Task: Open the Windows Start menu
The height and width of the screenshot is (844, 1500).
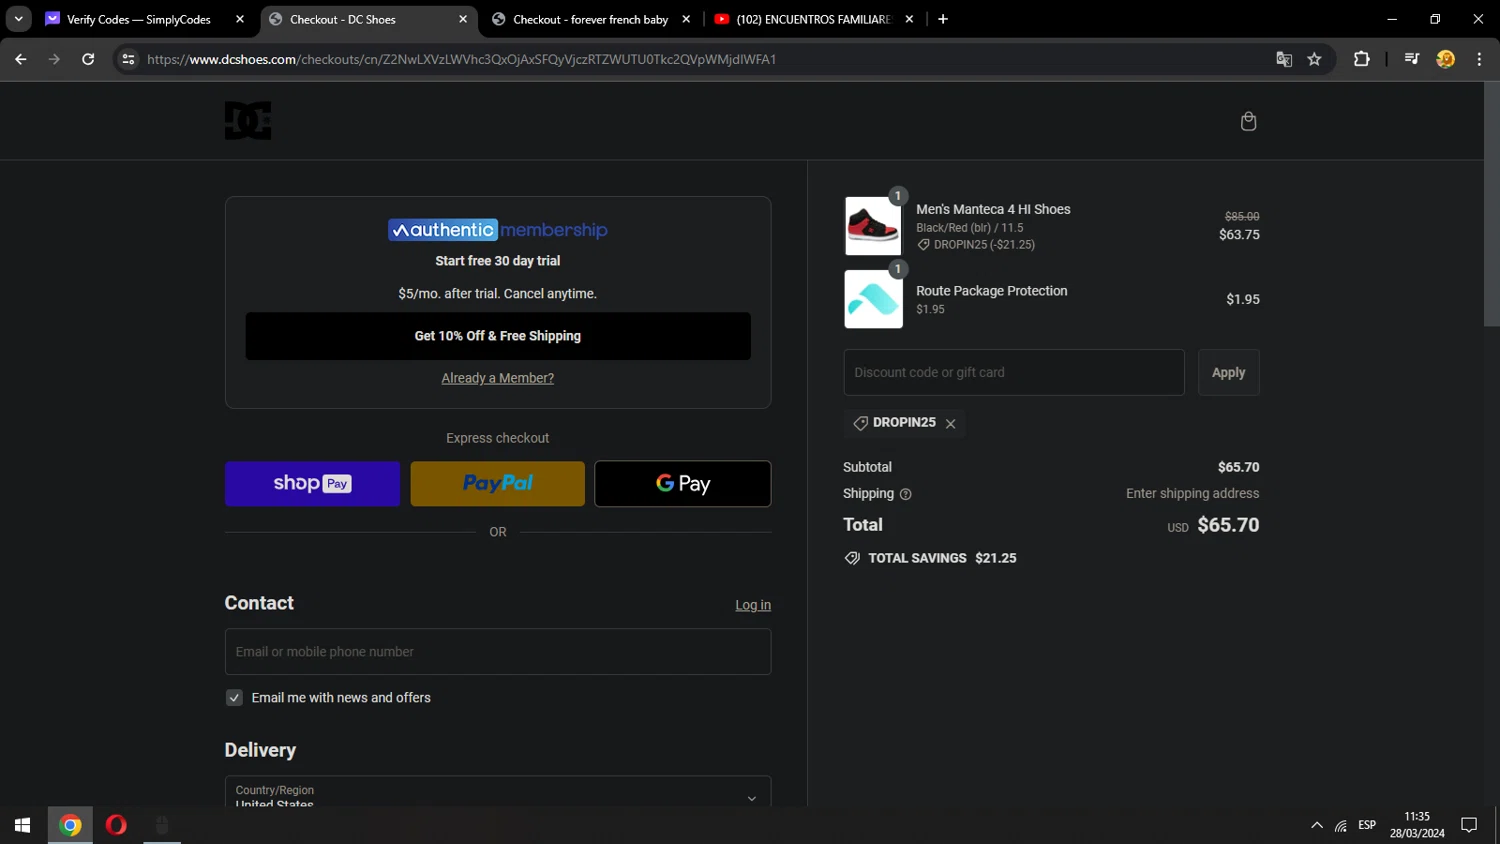Action: click(23, 825)
